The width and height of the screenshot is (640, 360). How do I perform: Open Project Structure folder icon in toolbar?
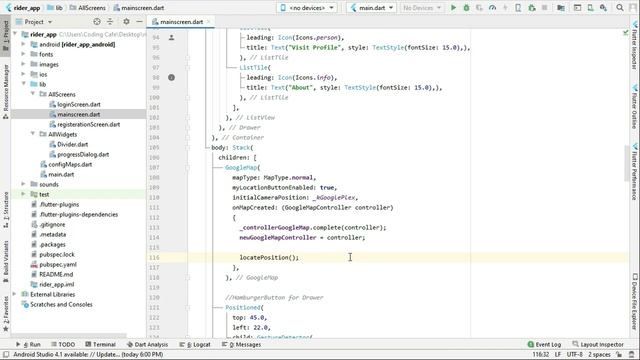(561, 8)
